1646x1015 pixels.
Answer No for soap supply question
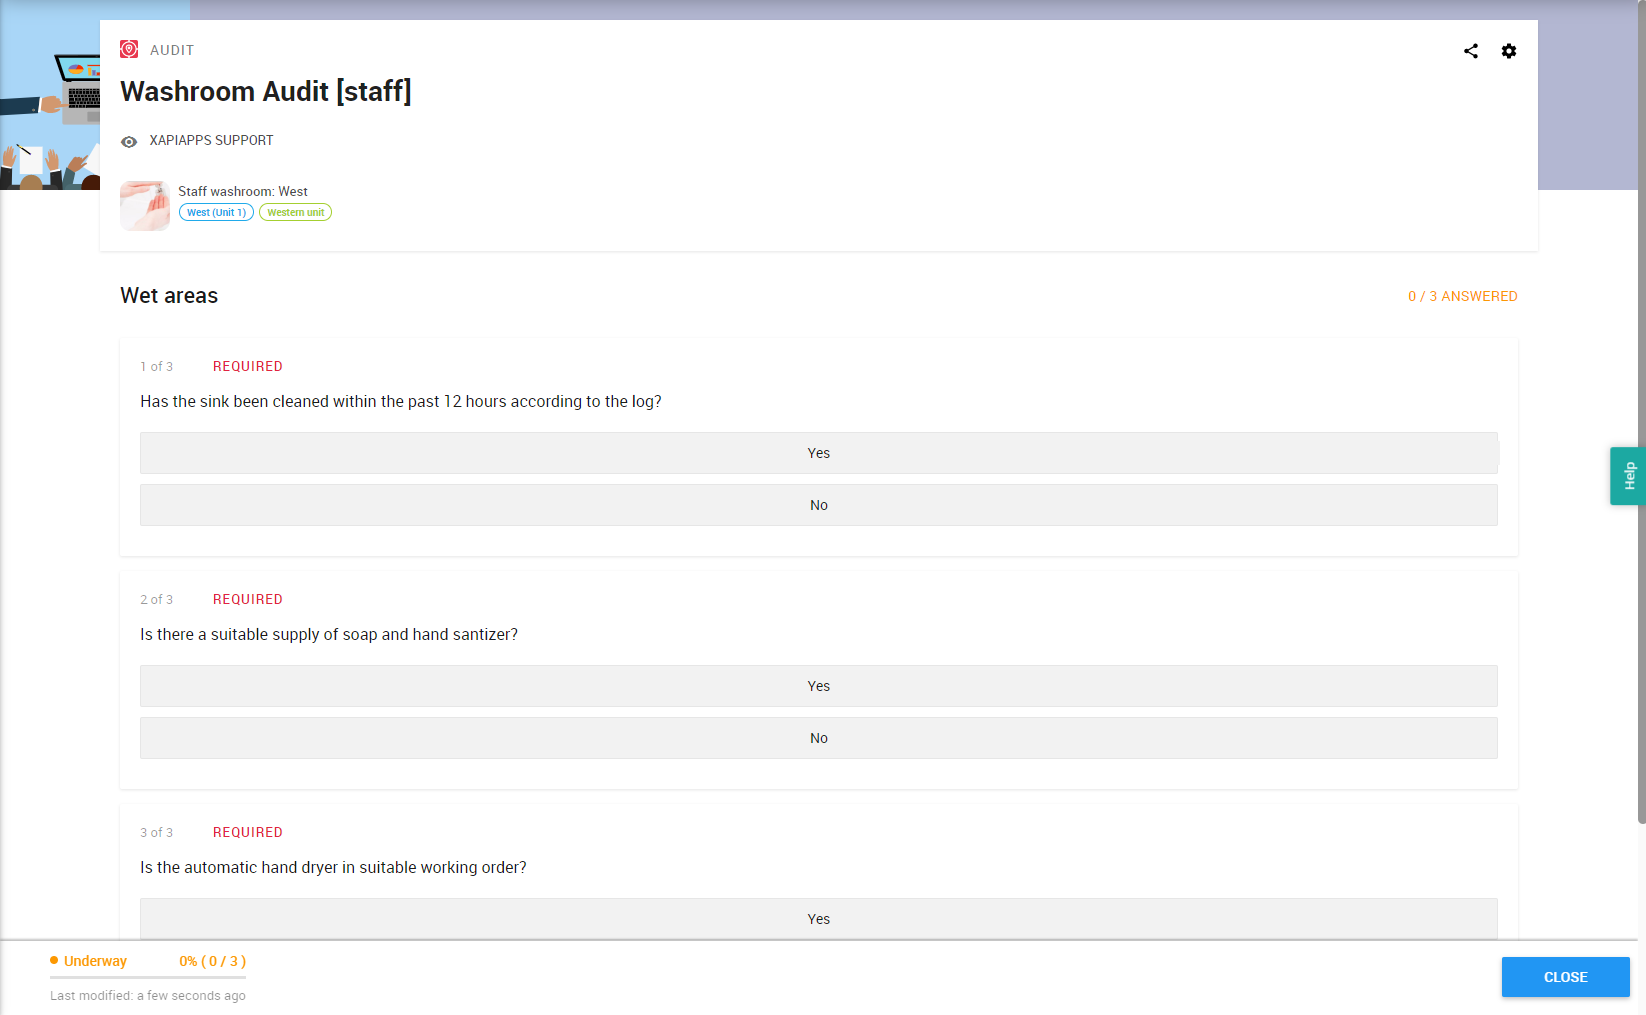click(819, 738)
